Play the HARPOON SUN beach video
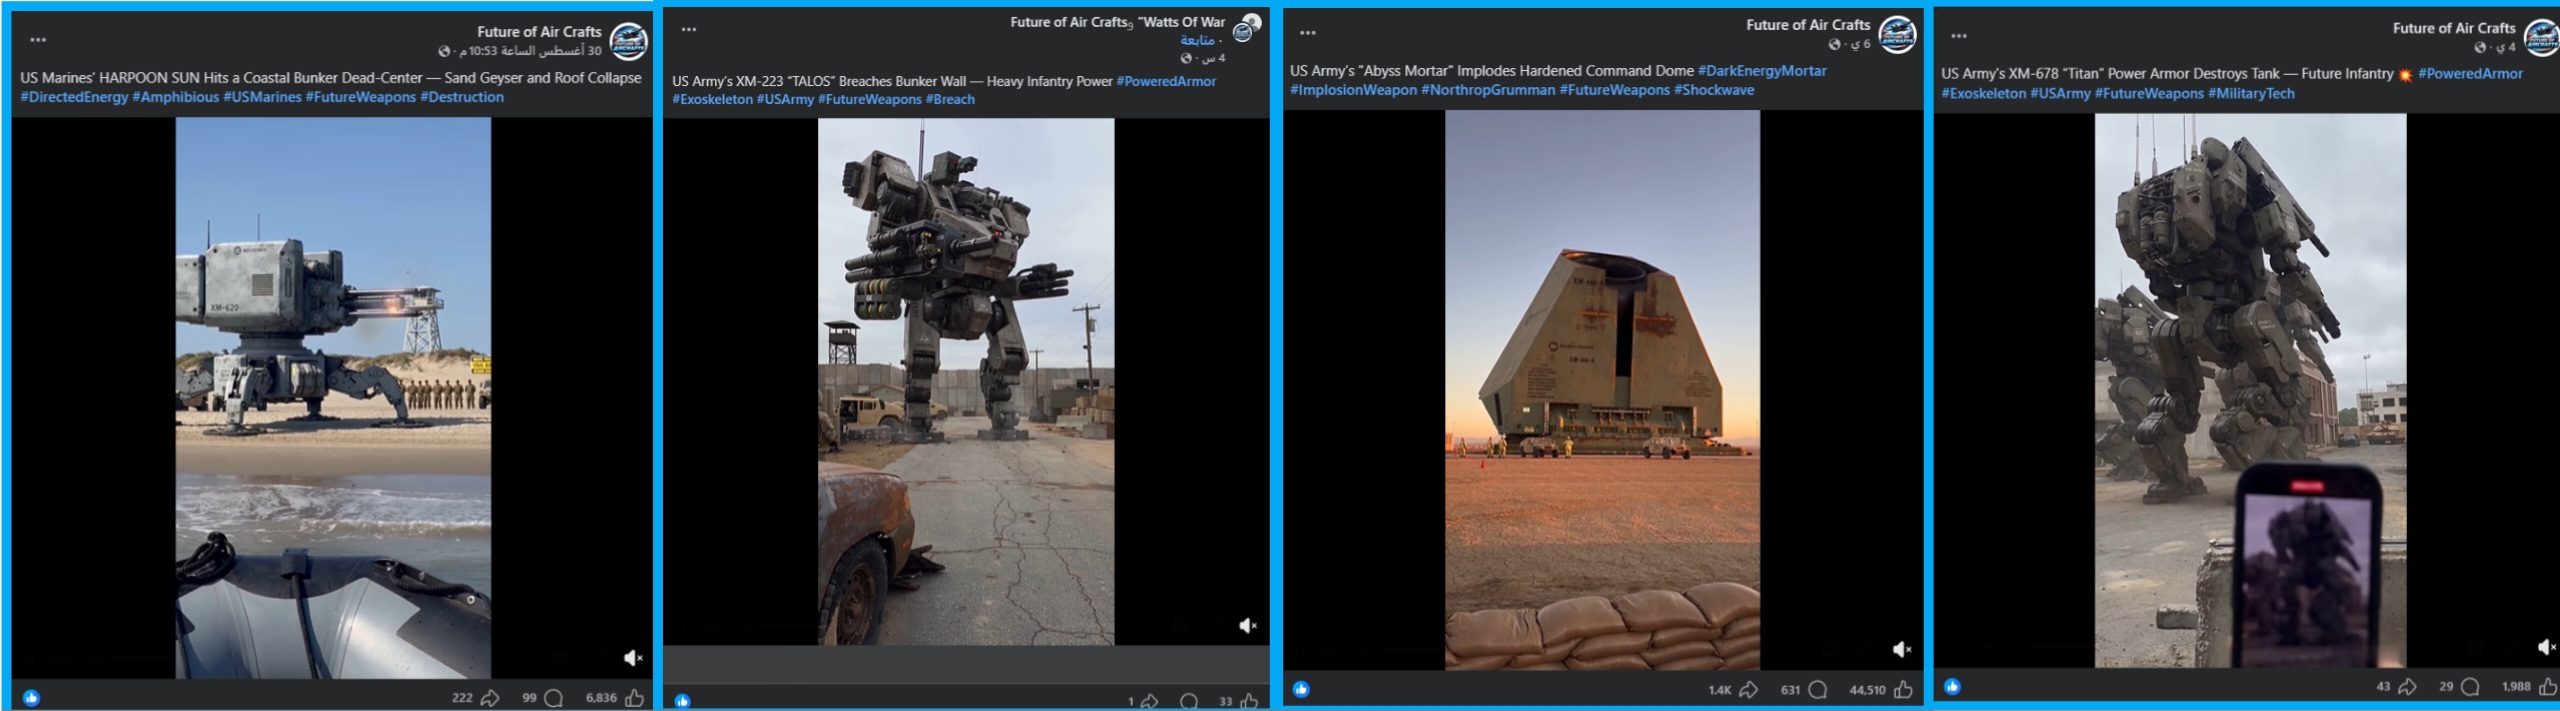The height and width of the screenshot is (711, 2560). (333, 398)
